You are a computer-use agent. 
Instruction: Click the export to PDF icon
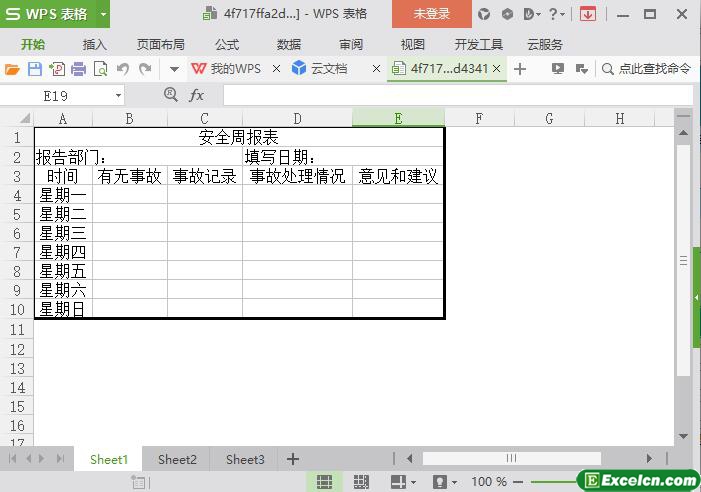(x=57, y=69)
